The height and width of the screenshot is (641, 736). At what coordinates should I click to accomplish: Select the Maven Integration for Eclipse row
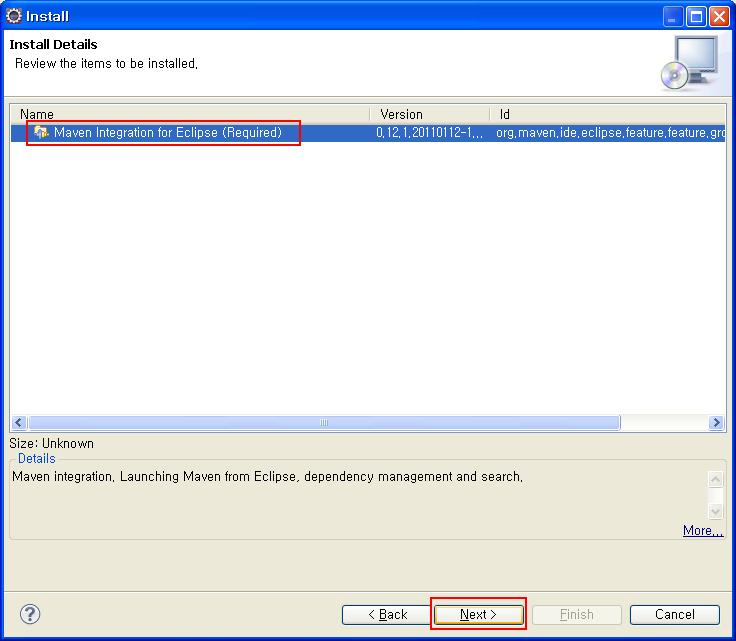tap(368, 133)
